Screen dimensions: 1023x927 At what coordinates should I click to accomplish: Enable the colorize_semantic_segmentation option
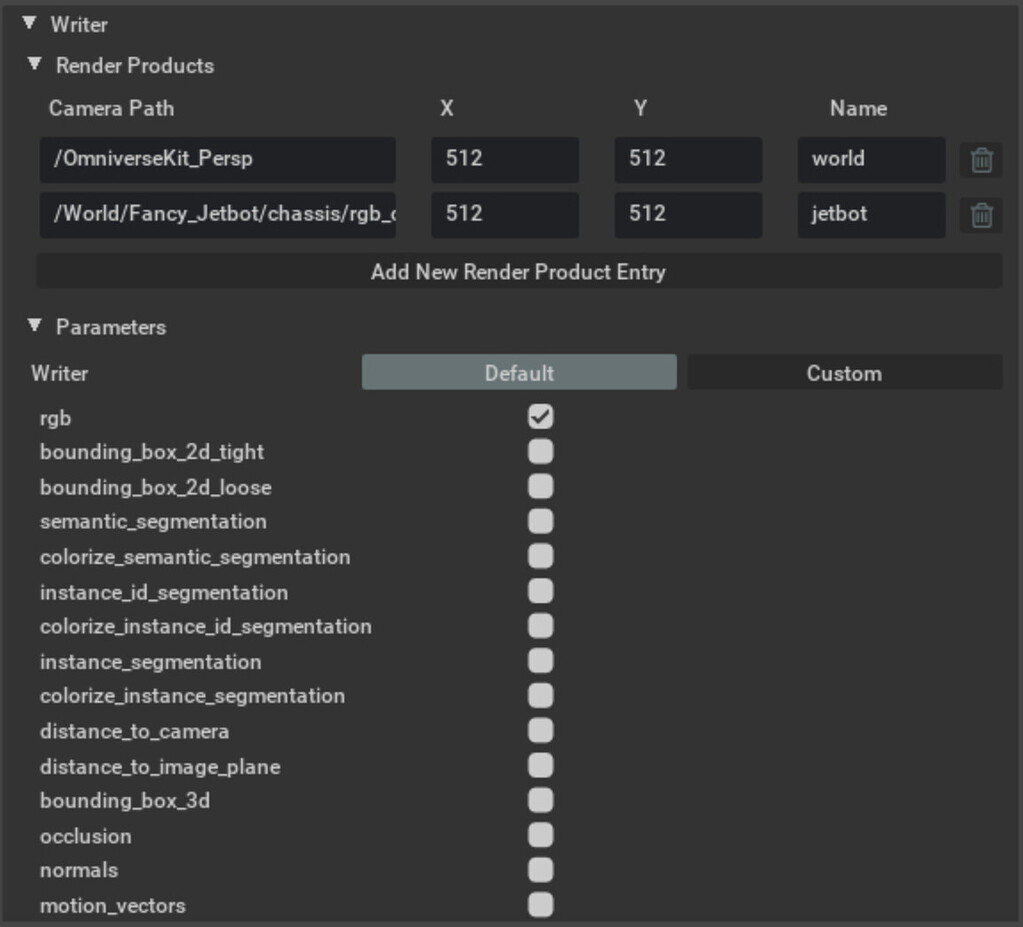540,556
